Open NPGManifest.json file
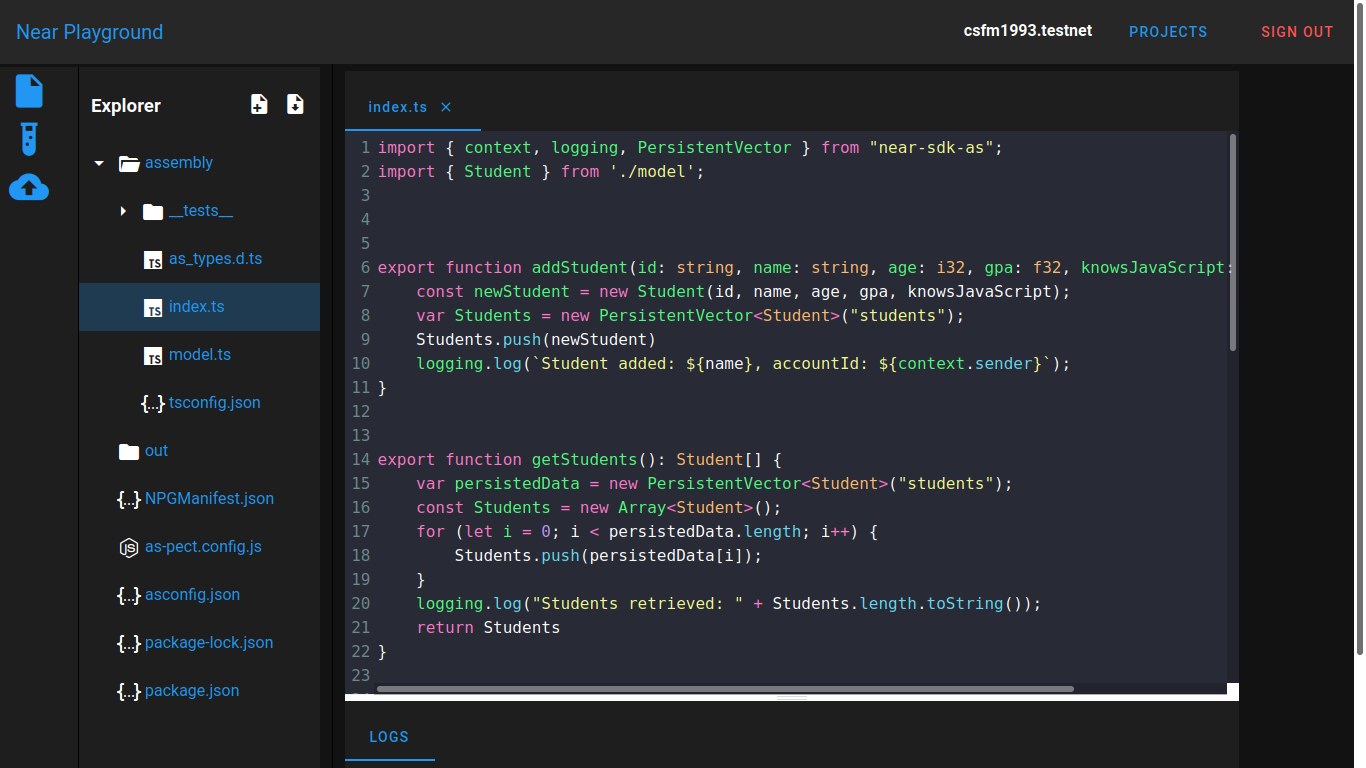Image resolution: width=1366 pixels, height=768 pixels. click(x=209, y=499)
